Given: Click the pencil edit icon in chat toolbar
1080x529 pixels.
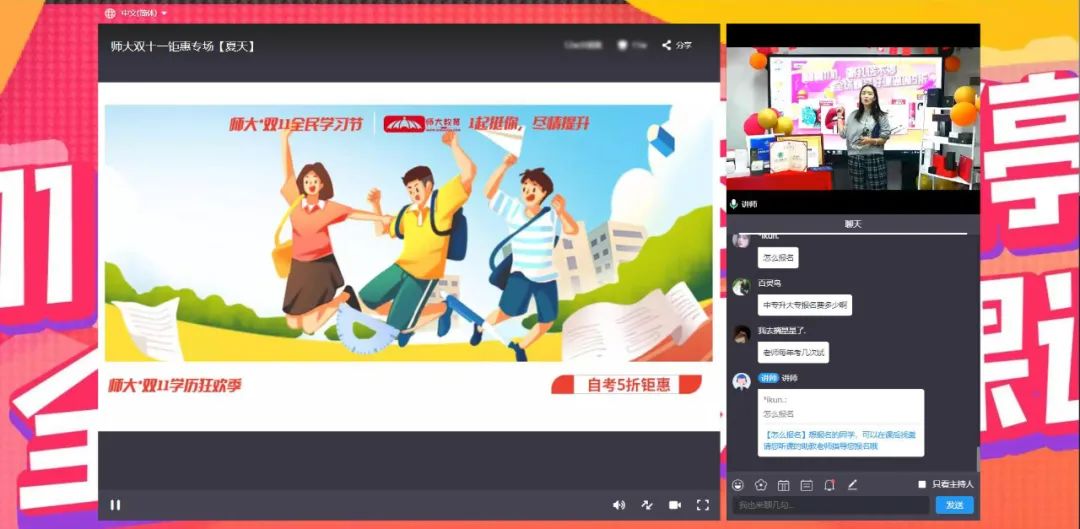Looking at the screenshot, I should [852, 485].
